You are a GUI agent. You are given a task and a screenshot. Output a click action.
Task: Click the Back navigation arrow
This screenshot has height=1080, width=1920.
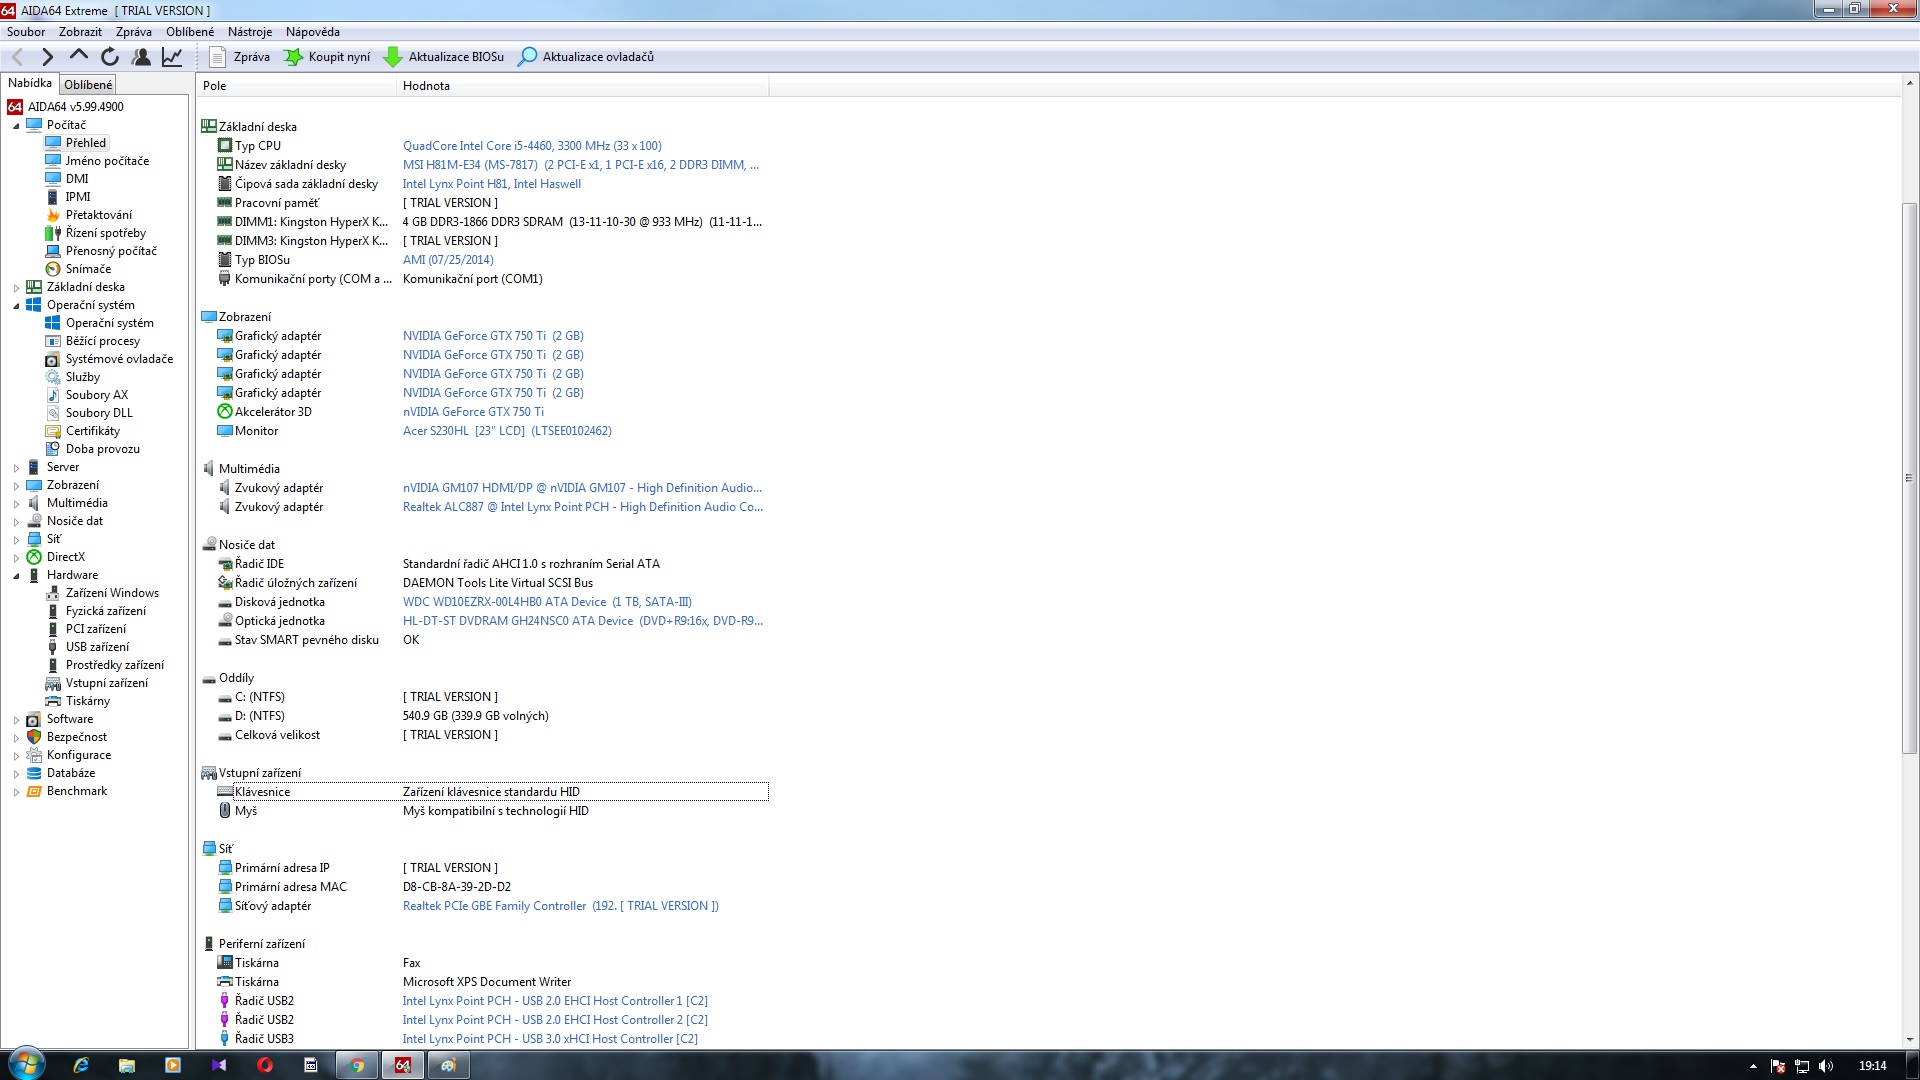click(x=17, y=57)
